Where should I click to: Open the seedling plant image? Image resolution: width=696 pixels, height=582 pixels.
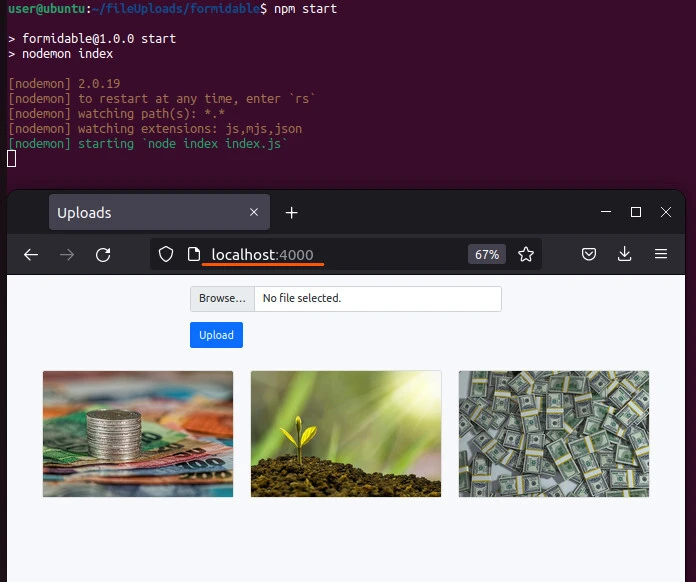pyautogui.click(x=346, y=434)
